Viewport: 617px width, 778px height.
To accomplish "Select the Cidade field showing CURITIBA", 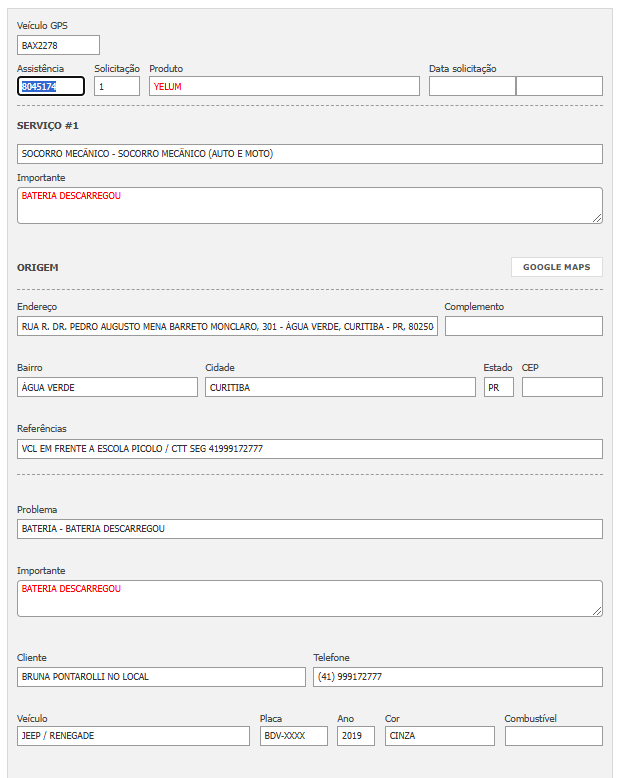I will [340, 387].
